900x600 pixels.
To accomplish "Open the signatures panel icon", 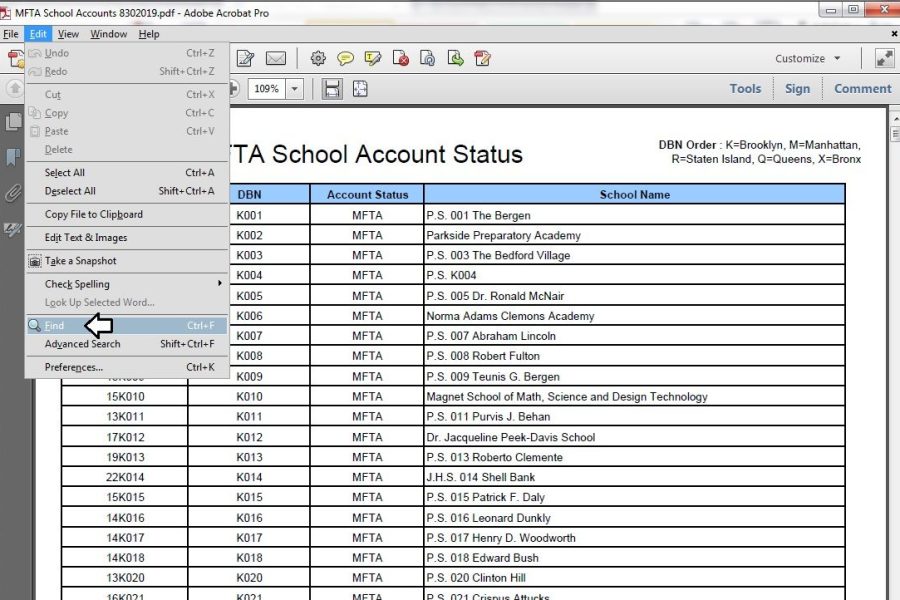I will pos(13,230).
